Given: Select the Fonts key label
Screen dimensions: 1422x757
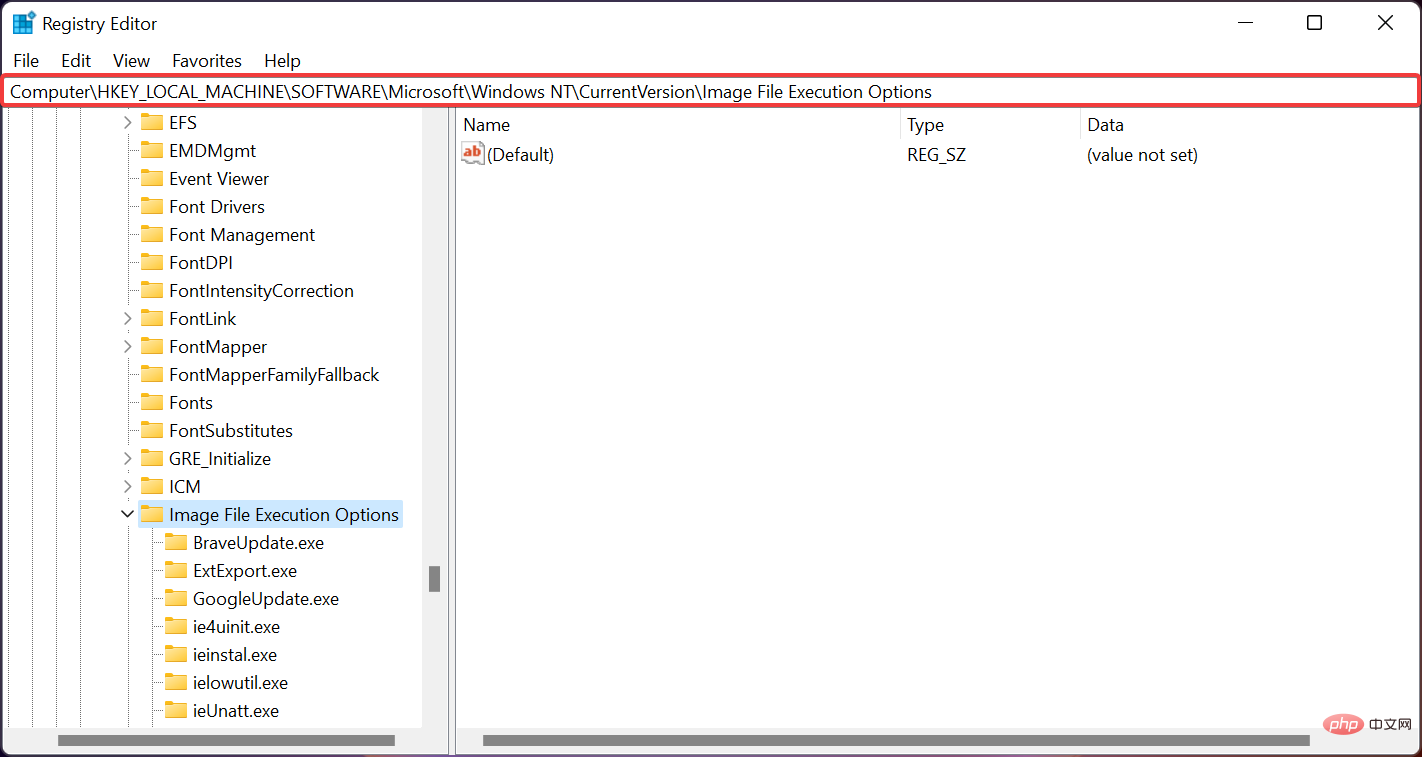Looking at the screenshot, I should tap(191, 403).
